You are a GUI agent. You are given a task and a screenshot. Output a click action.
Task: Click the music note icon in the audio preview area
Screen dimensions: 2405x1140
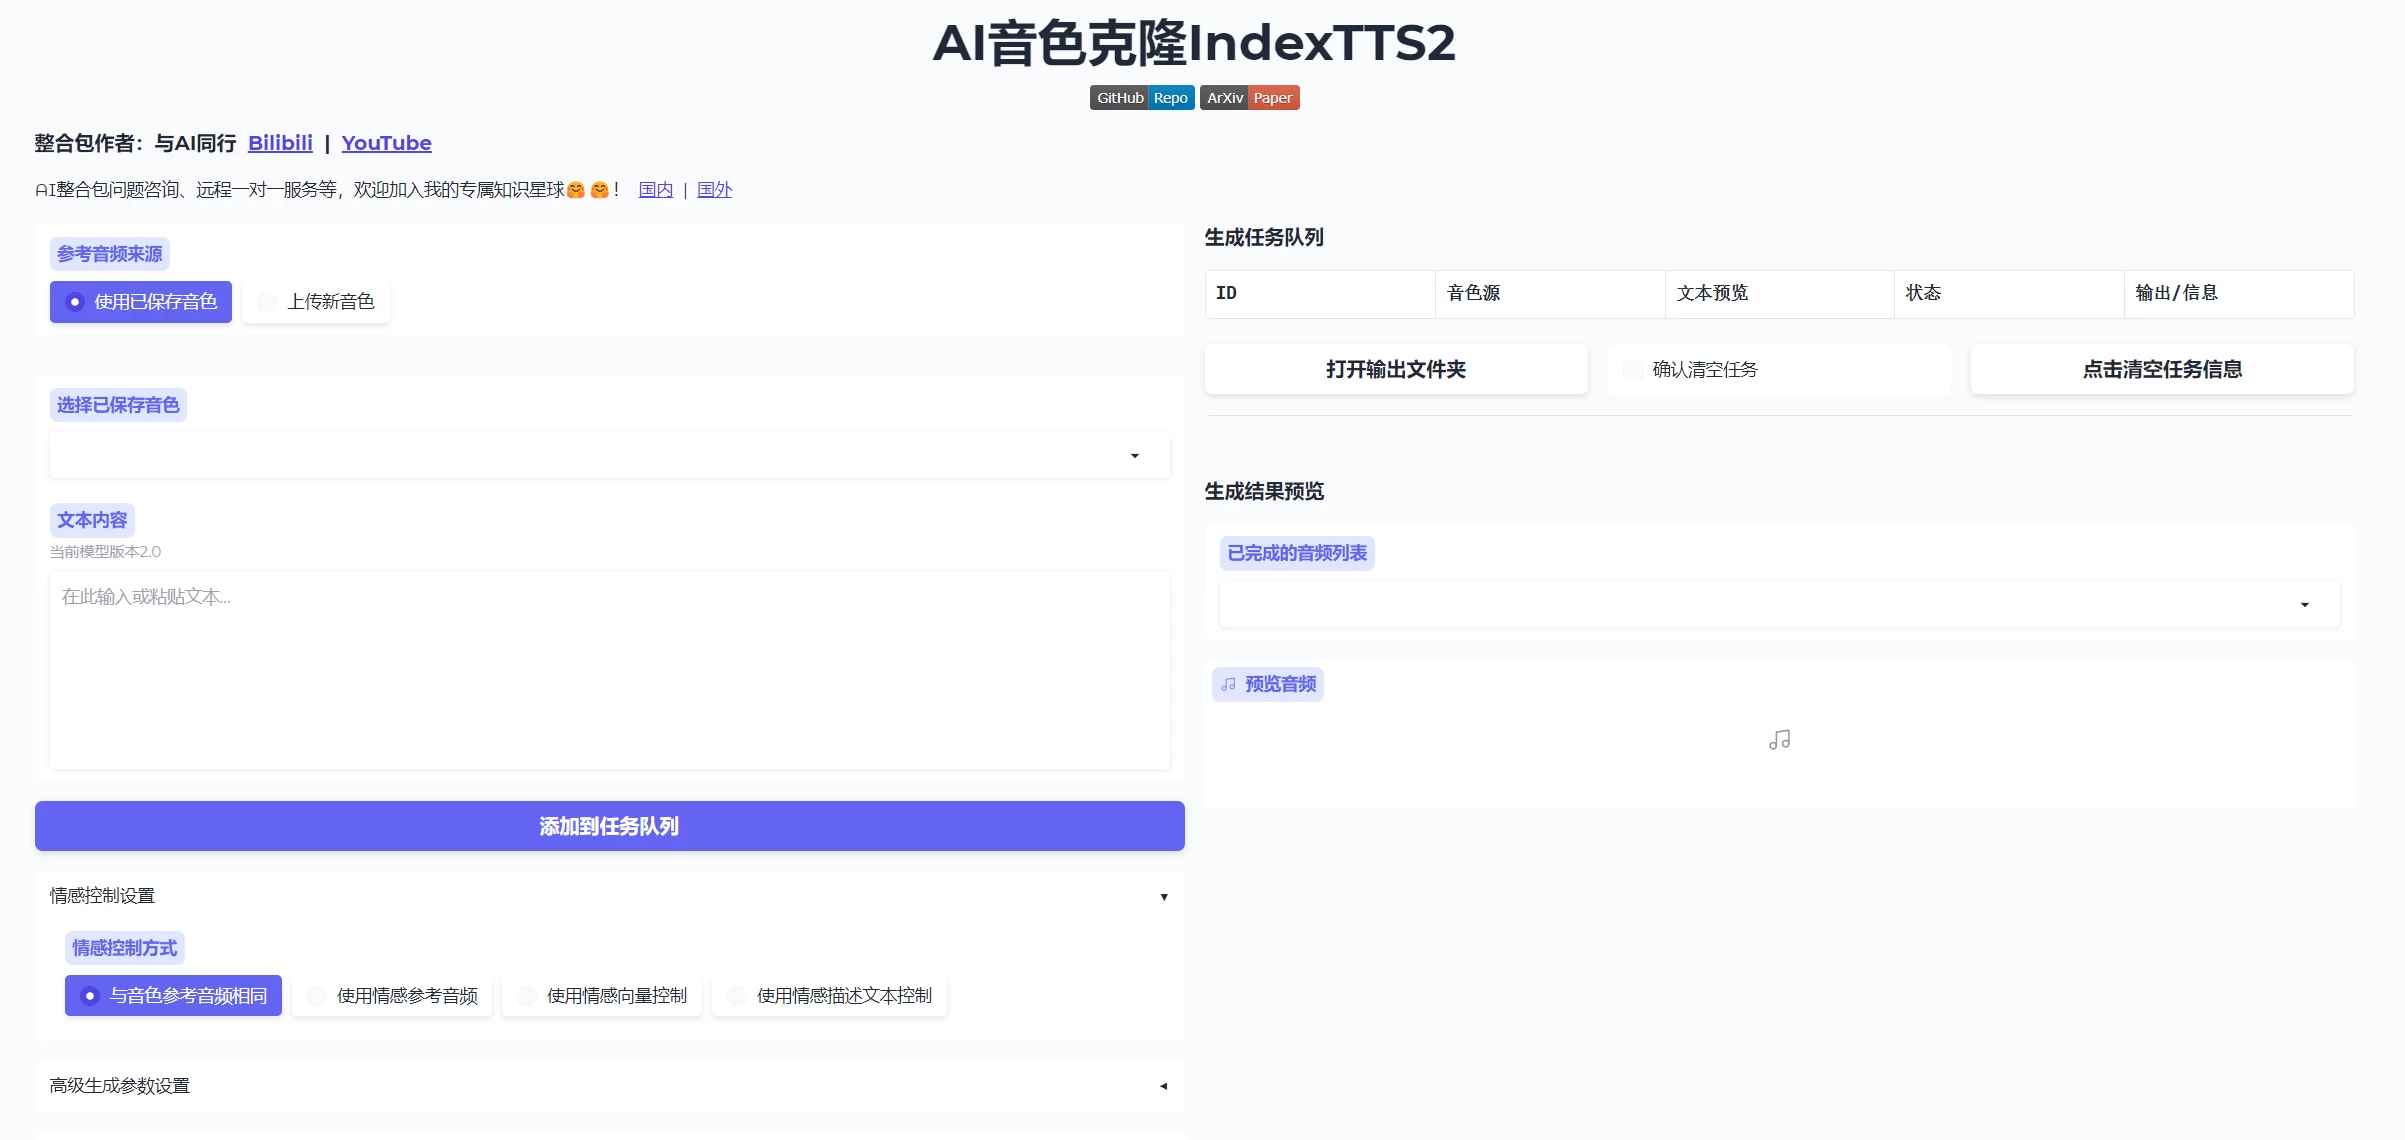(1779, 740)
